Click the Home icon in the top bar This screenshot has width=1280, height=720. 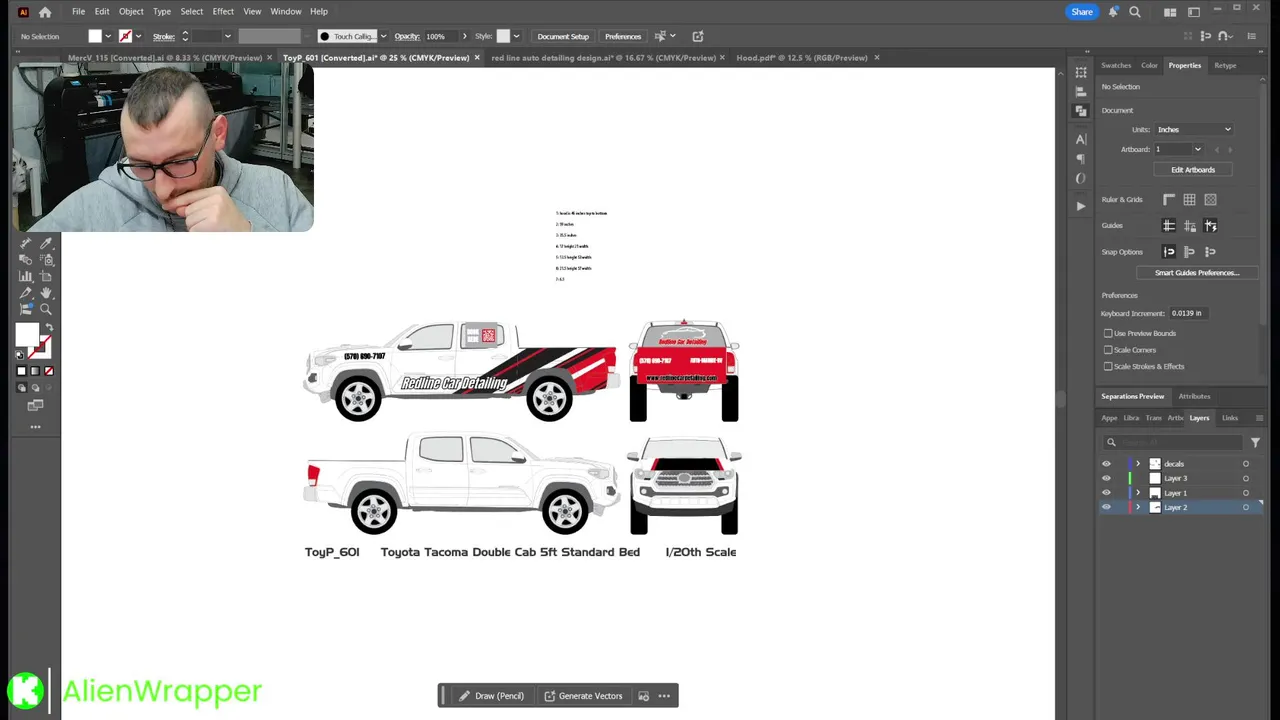[45, 12]
